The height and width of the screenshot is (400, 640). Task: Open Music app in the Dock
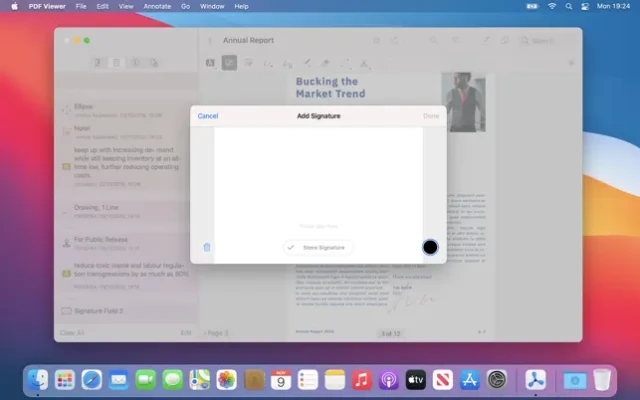click(x=362, y=380)
